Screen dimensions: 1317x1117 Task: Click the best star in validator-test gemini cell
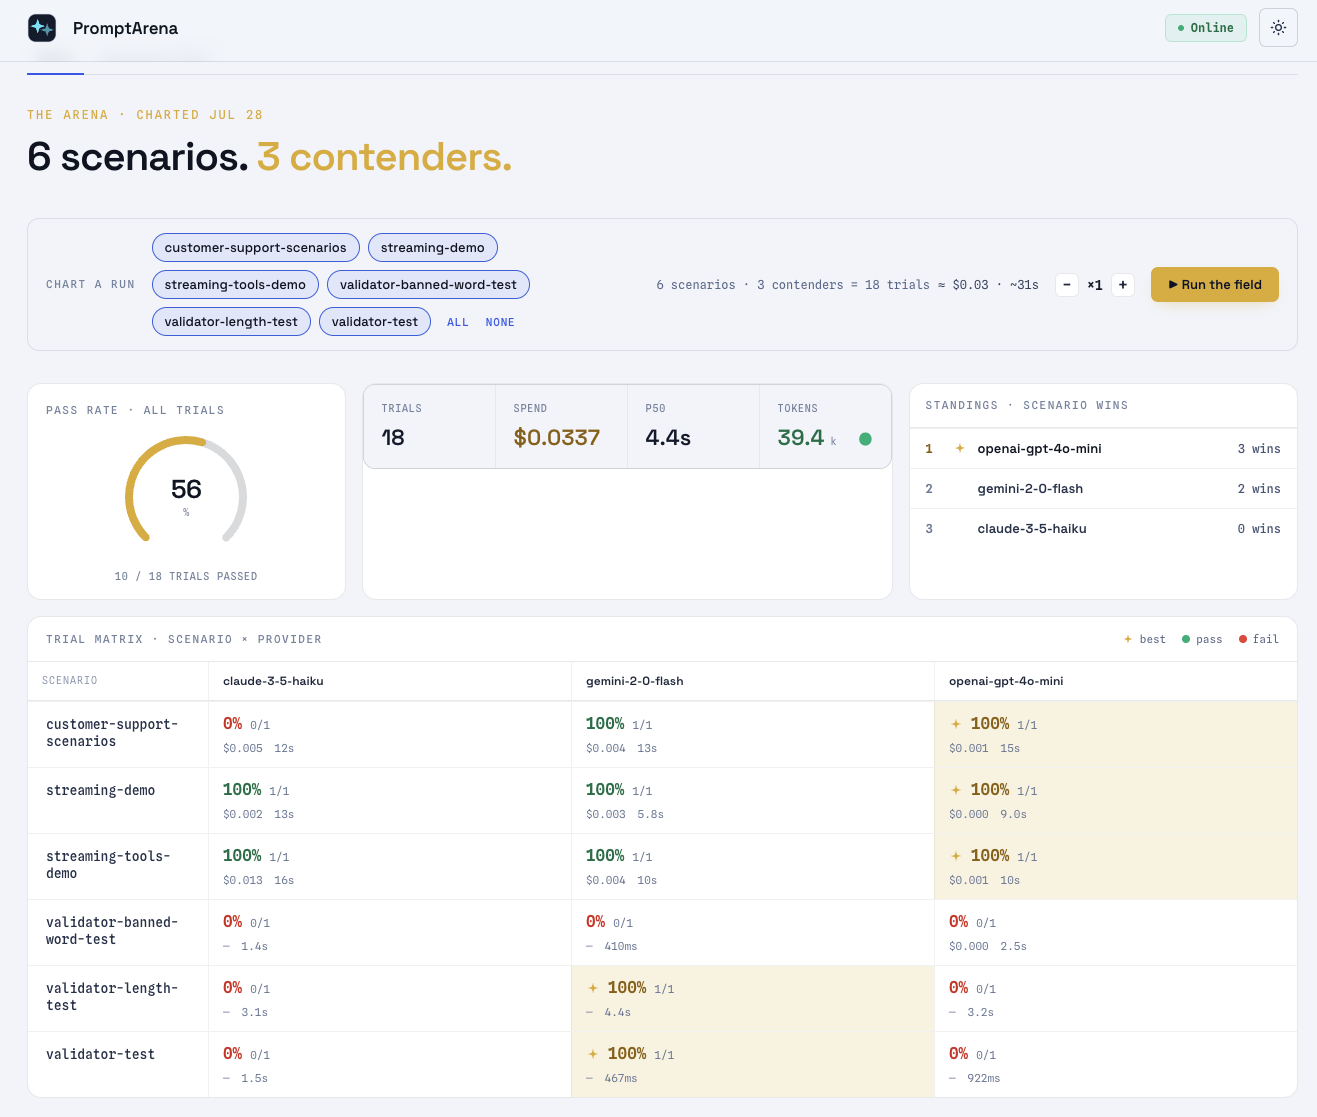pos(593,1054)
